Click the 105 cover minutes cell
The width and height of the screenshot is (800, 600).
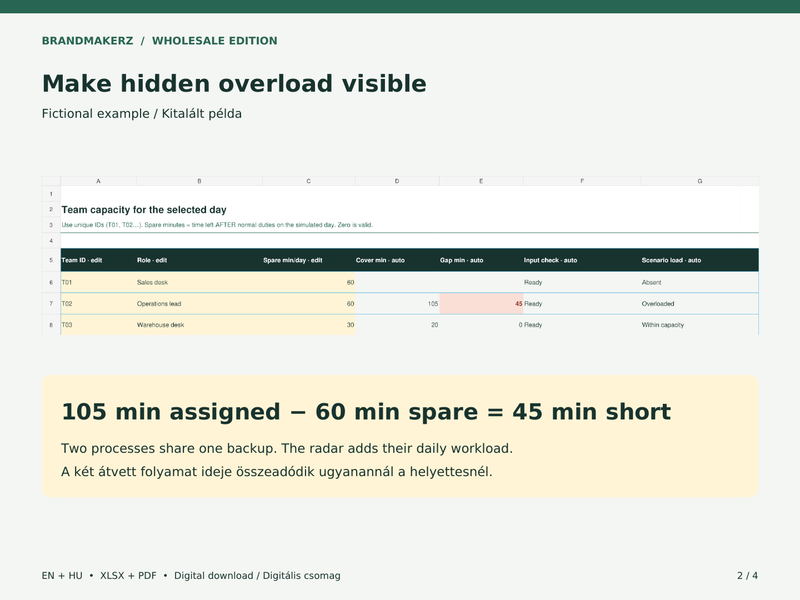tap(397, 304)
